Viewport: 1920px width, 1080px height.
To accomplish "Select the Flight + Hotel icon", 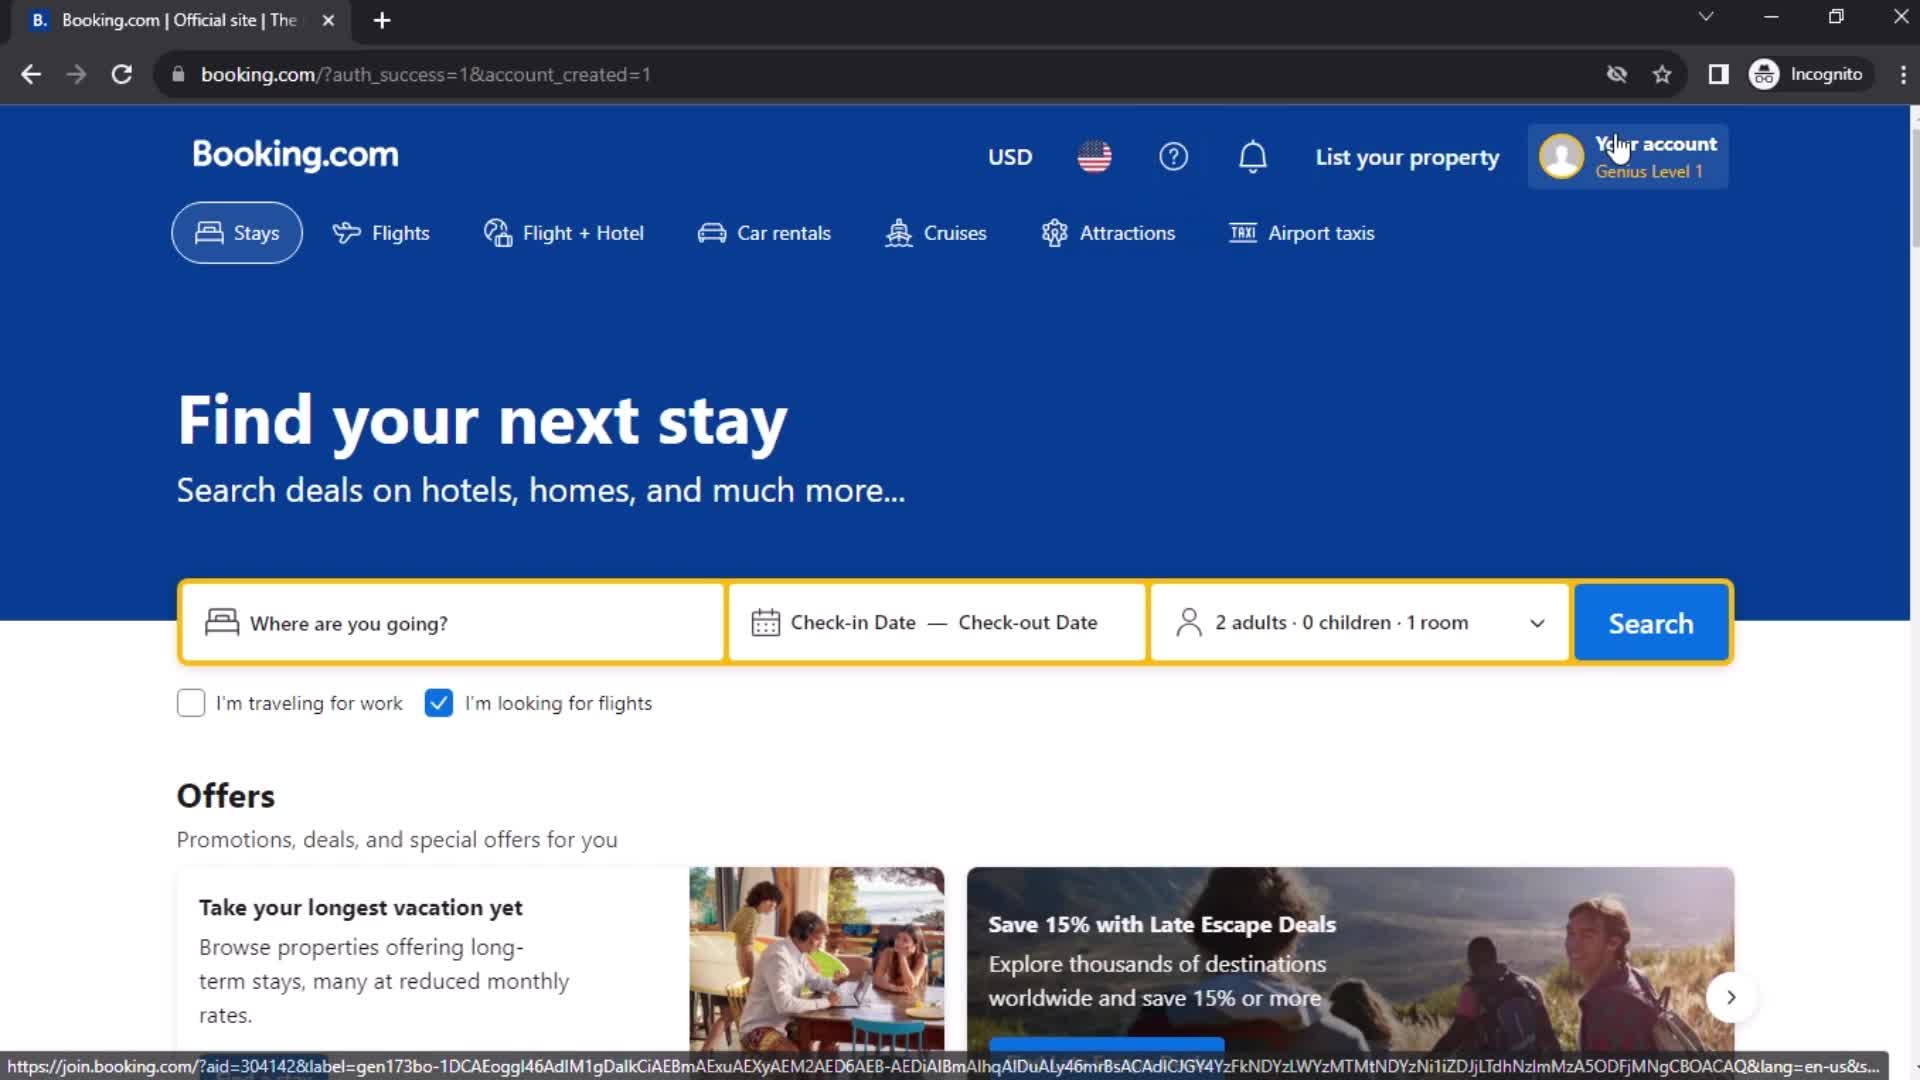I will click(496, 232).
